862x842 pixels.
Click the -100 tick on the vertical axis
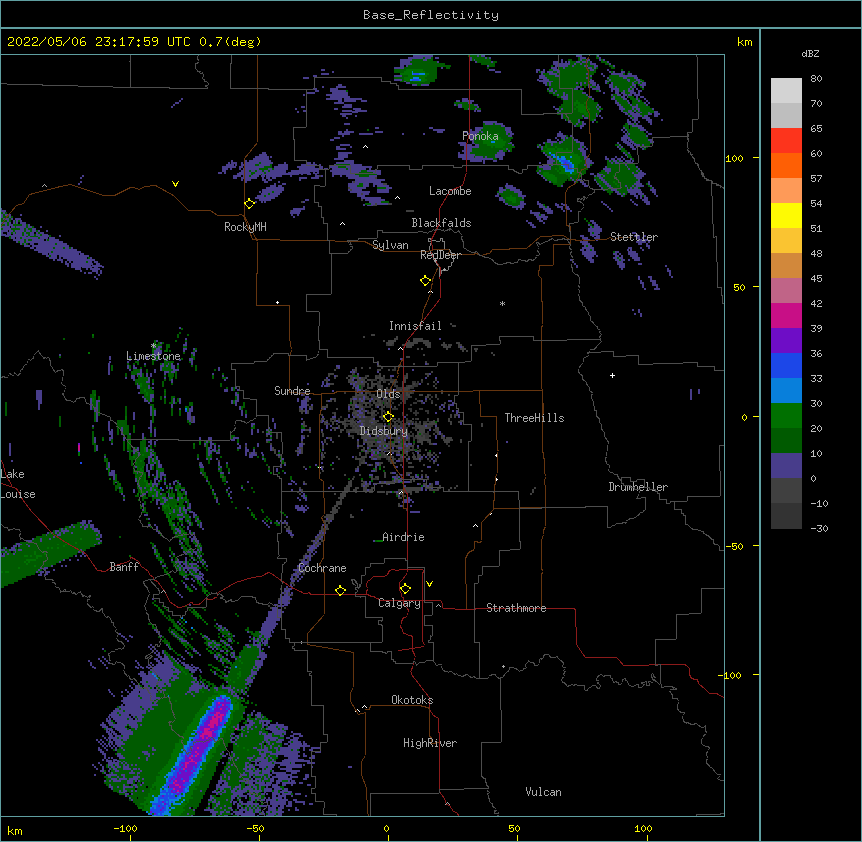point(732,675)
